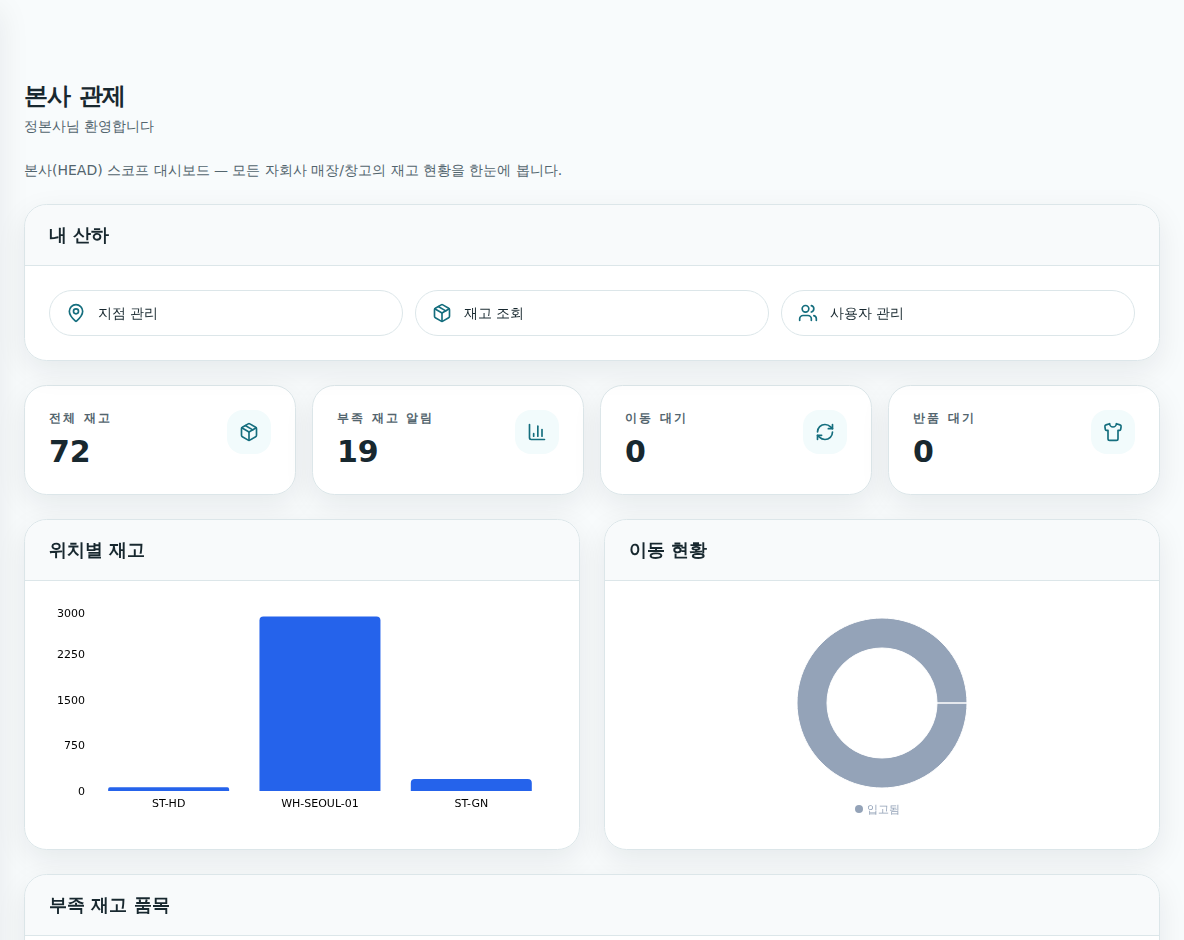Select the 전체 재고 value 72
The image size is (1184, 940).
coord(69,452)
